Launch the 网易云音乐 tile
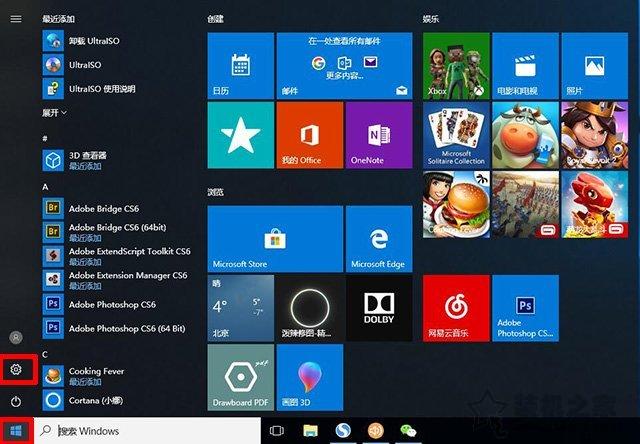This screenshot has width=640, height=444. [x=456, y=308]
